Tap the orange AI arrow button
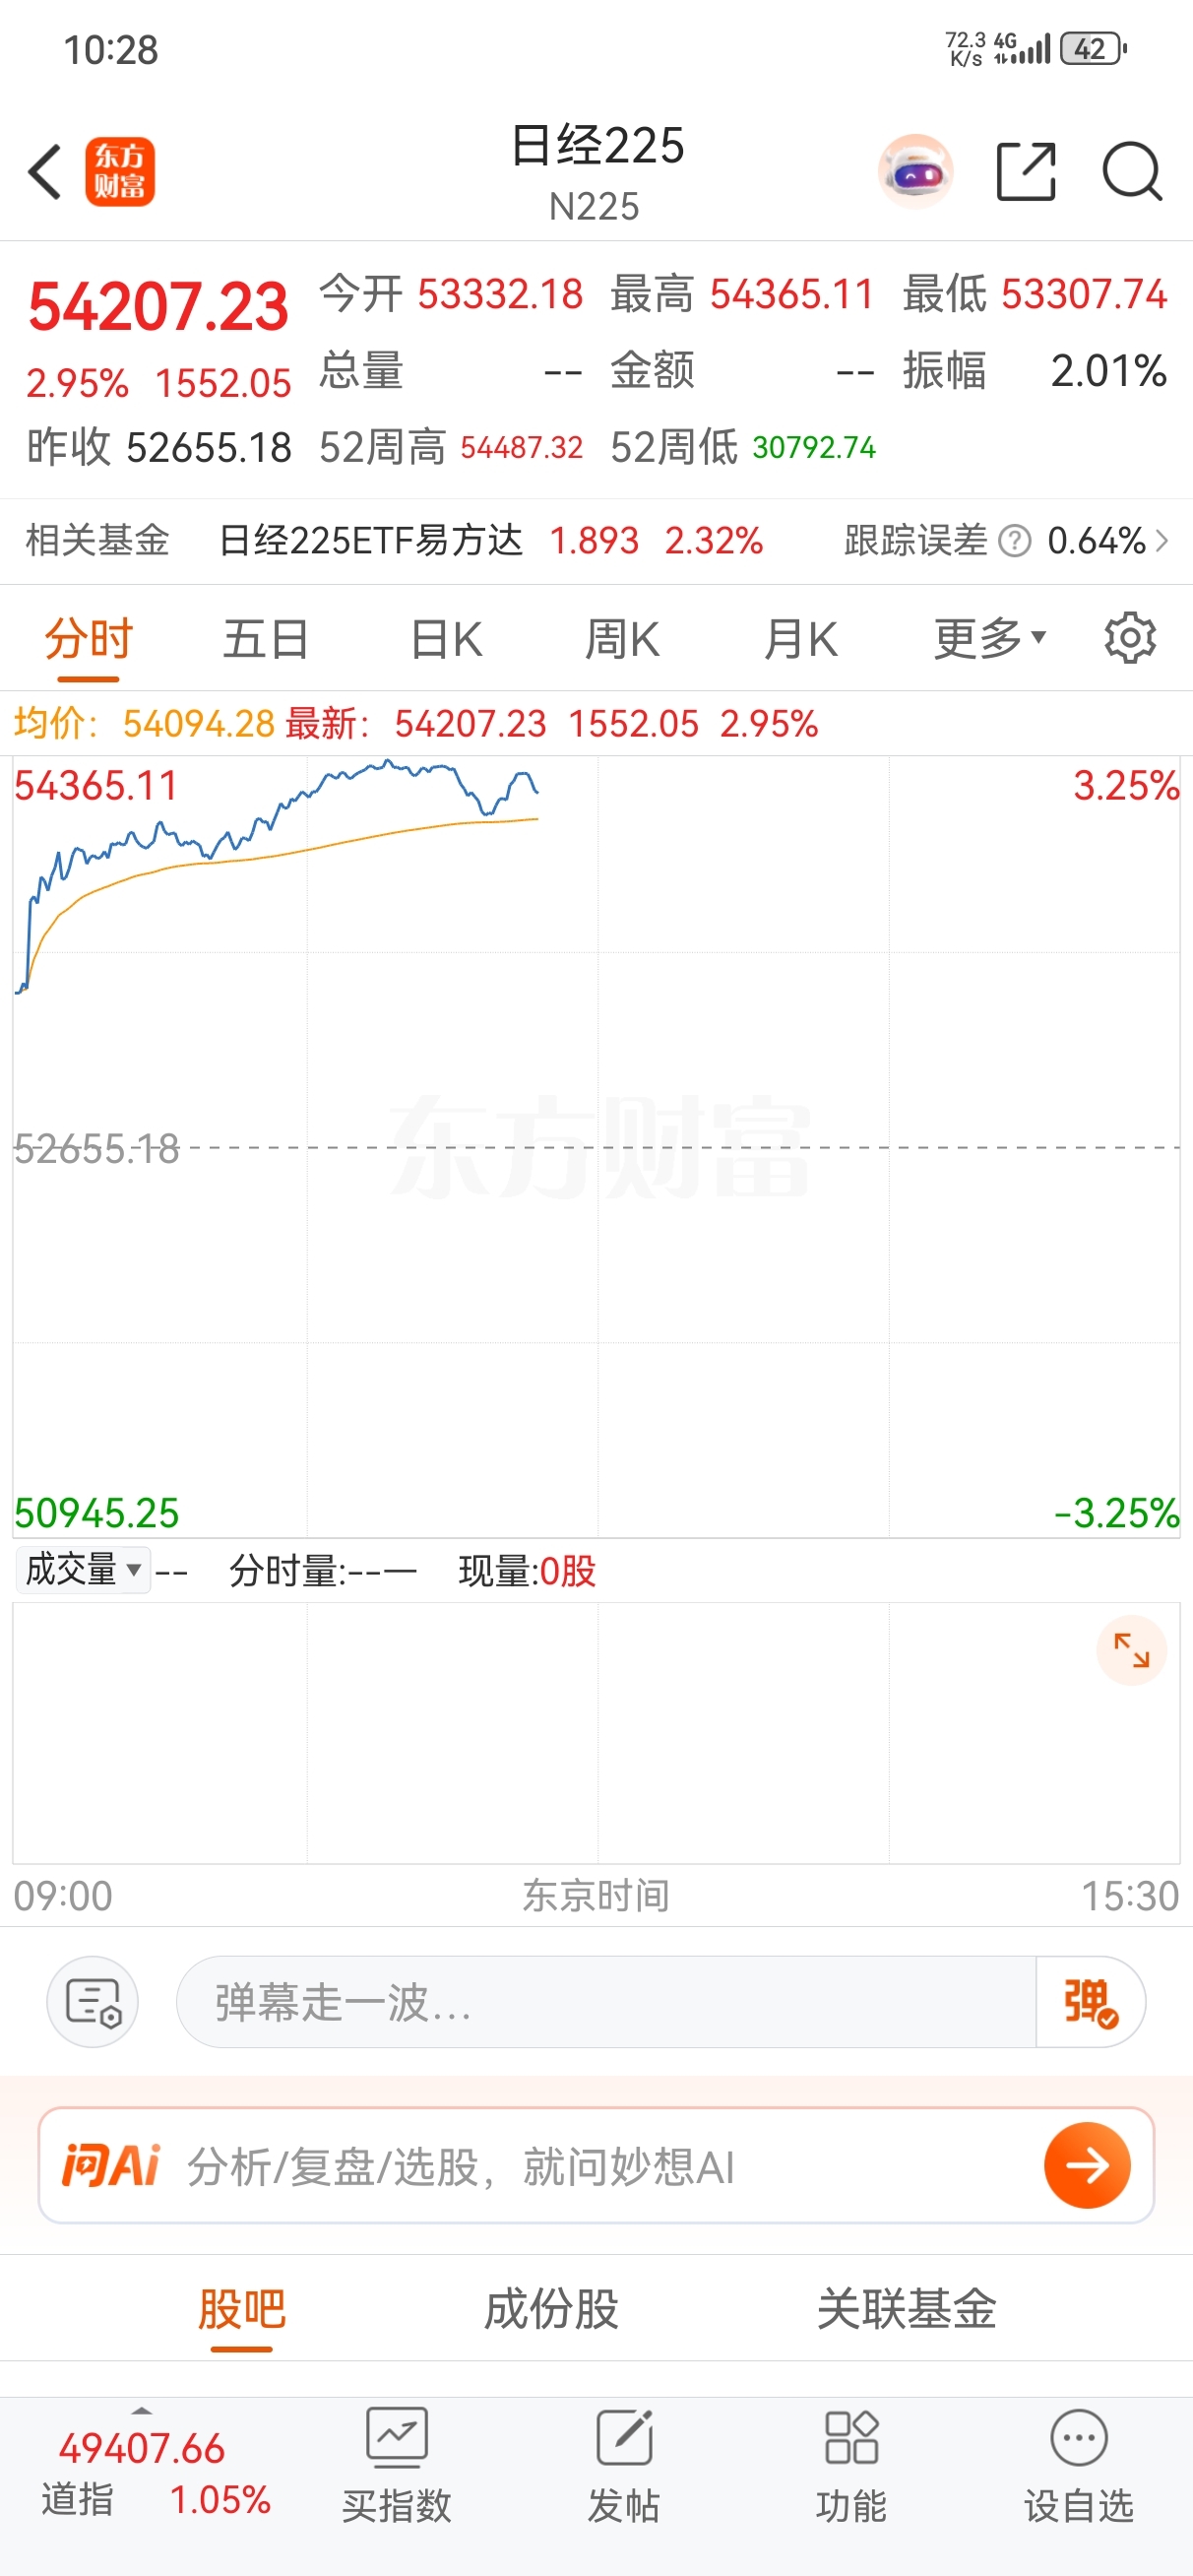 tap(1087, 2166)
